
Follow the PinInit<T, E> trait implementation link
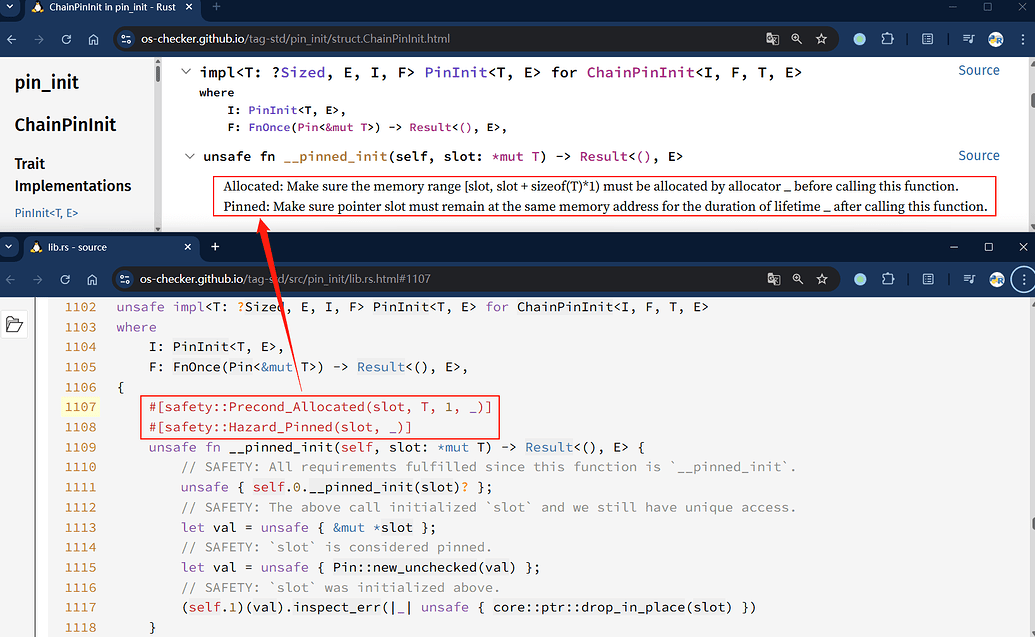pos(46,212)
